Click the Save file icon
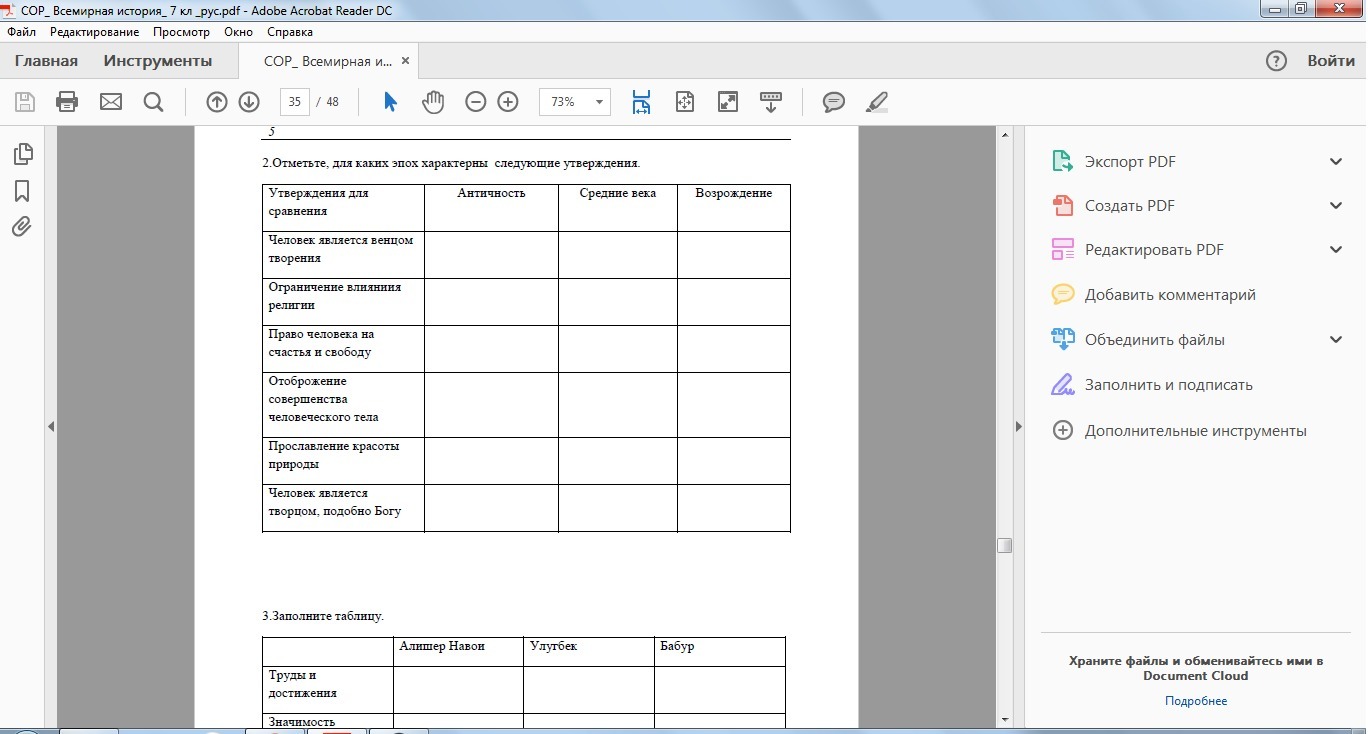1368x734 pixels. click(x=25, y=102)
